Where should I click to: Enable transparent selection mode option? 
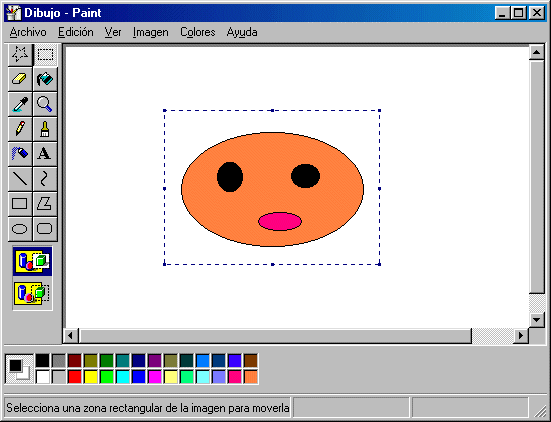click(32, 293)
